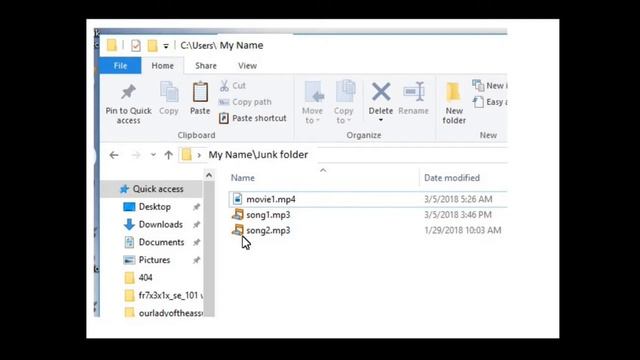This screenshot has width=640, height=360.
Task: Open the 404 folder in sidebar
Action: [x=145, y=278]
